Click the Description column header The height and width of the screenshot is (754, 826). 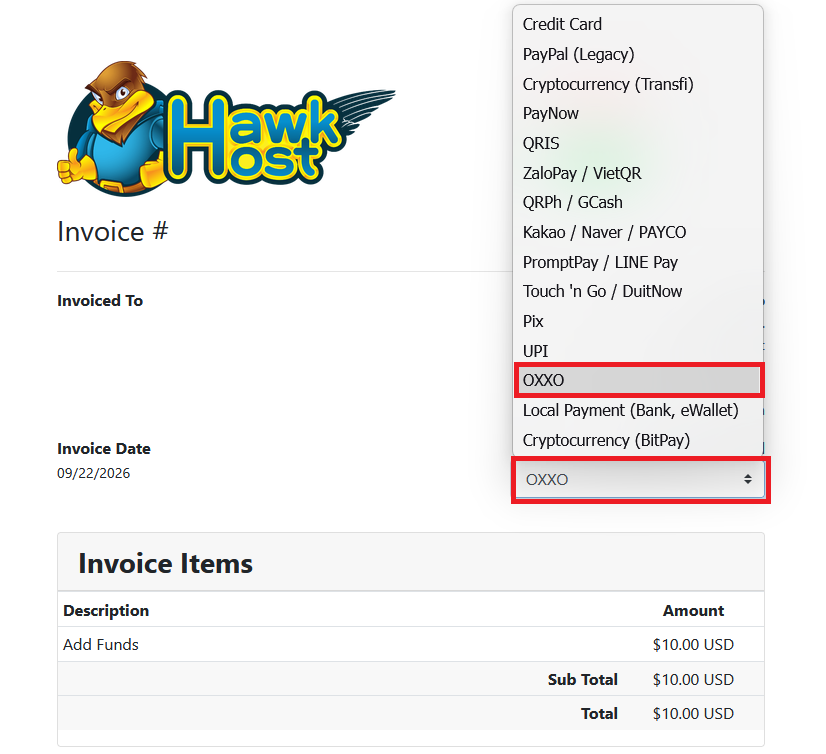click(x=106, y=611)
